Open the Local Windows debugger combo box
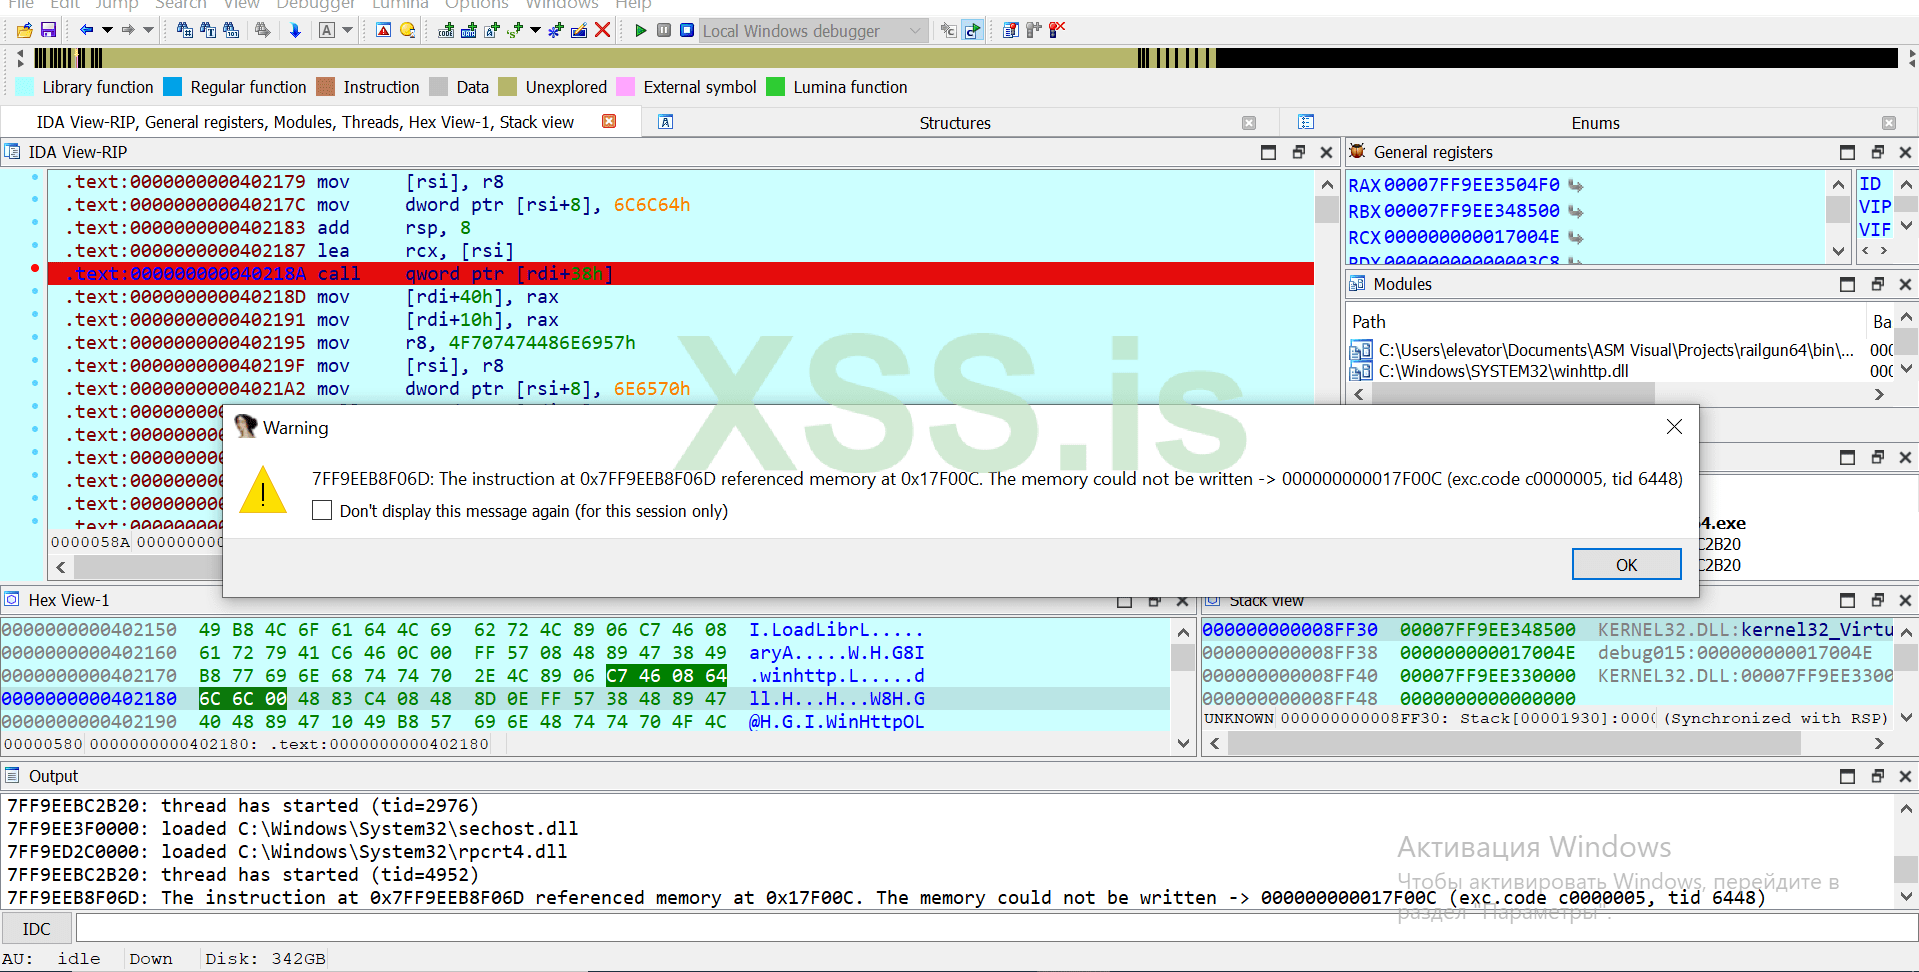This screenshot has height=972, width=1919. pos(813,31)
